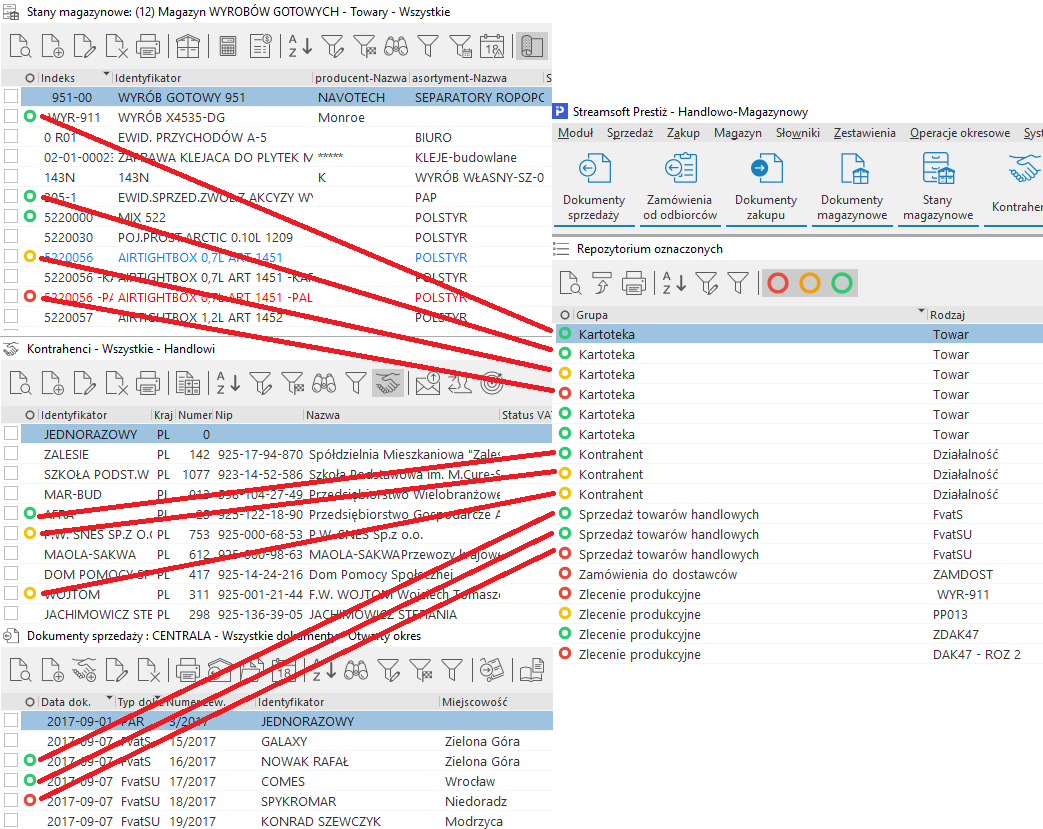Tick checkbox for MAOLA-SAKWA contractor row
1043x829 pixels.
[11, 553]
